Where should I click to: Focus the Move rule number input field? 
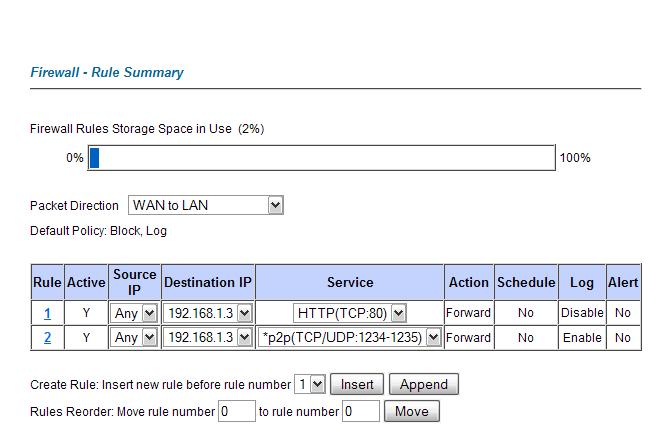(x=237, y=411)
